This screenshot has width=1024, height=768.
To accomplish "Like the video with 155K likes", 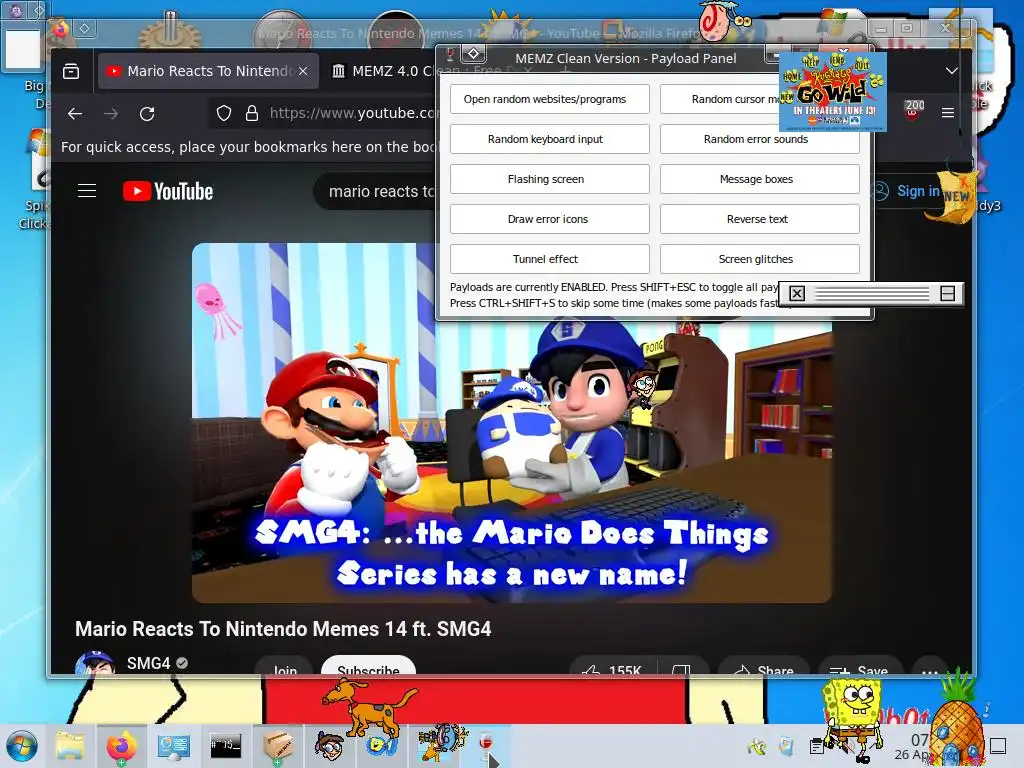I will (x=611, y=670).
